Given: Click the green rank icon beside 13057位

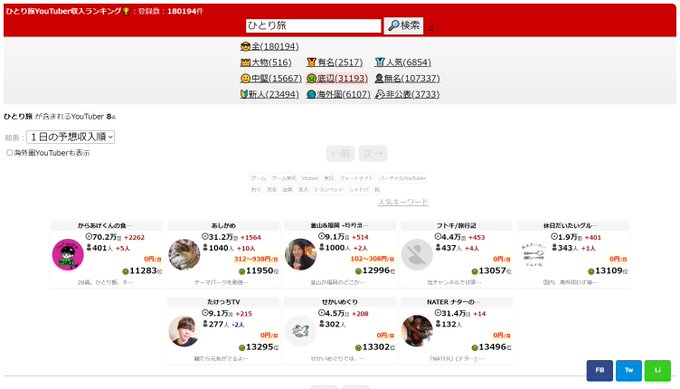Looking at the screenshot, I should 474,271.
